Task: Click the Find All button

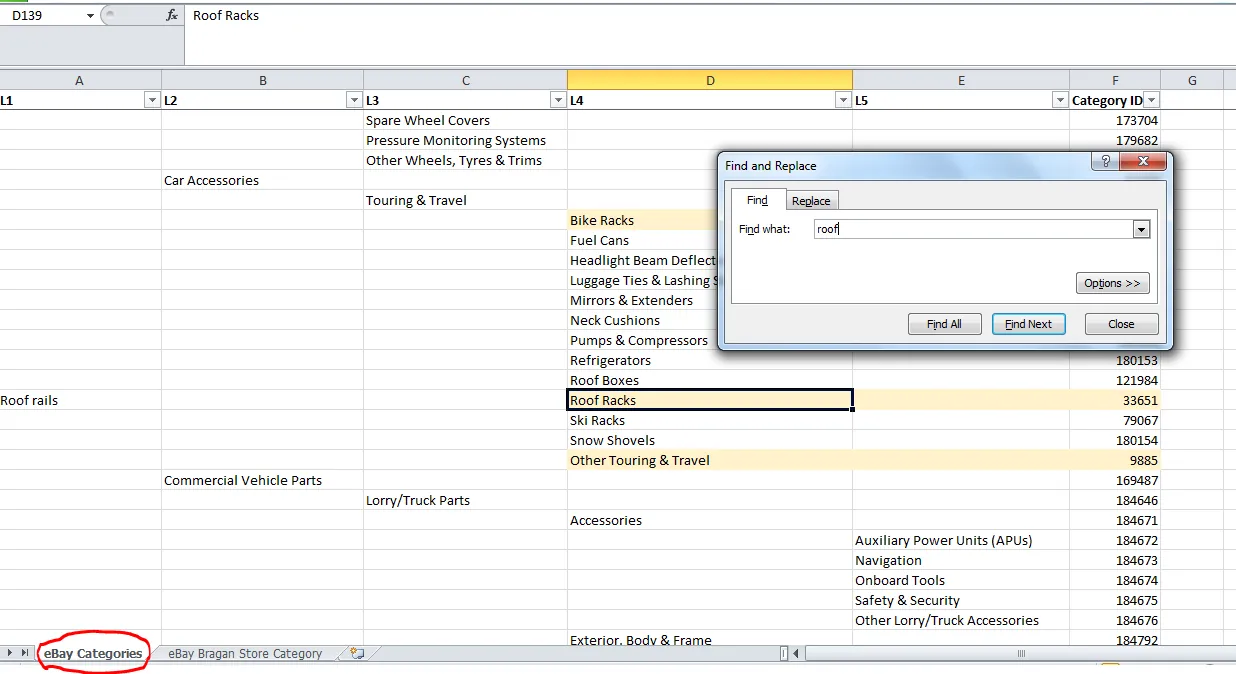Action: click(x=944, y=324)
